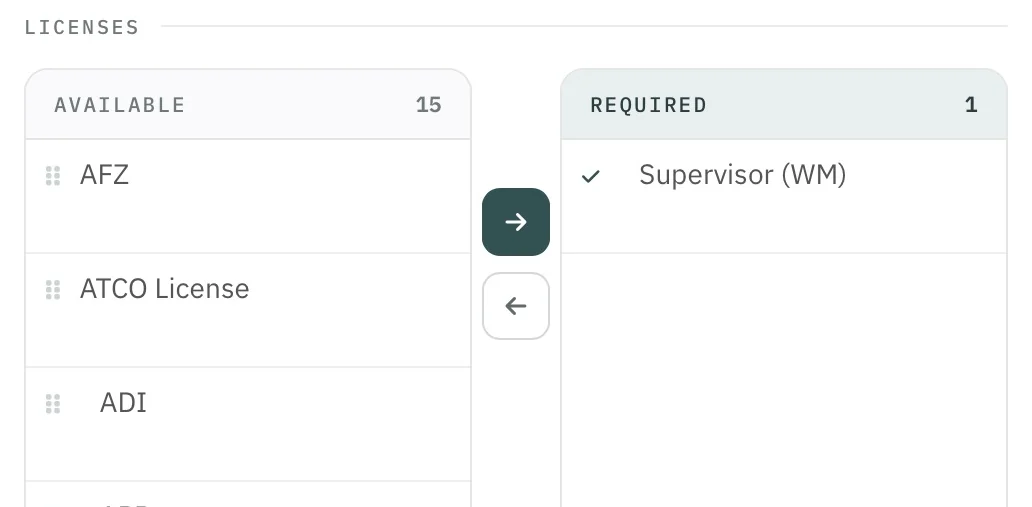This screenshot has height=507, width=1032.
Task: Click the checkmark beside Supervisor (WM)
Action: pyautogui.click(x=591, y=176)
